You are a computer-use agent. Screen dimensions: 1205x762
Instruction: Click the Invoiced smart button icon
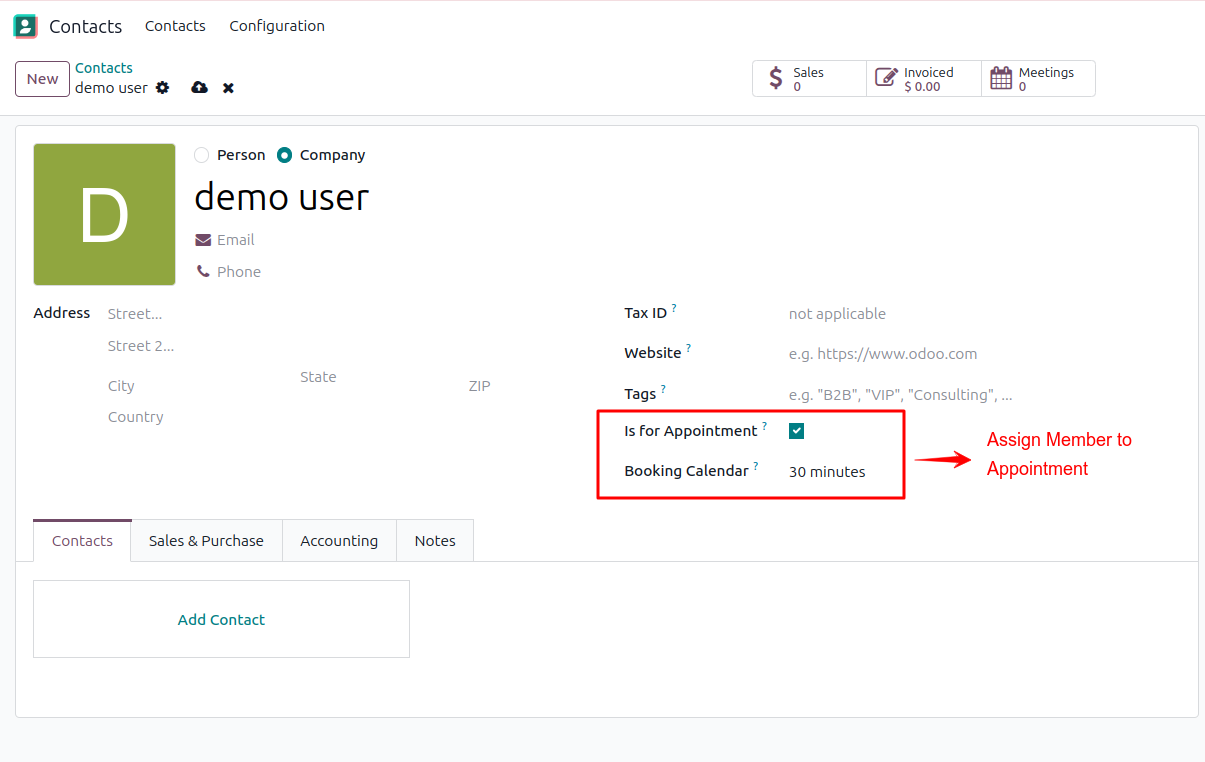pos(884,75)
